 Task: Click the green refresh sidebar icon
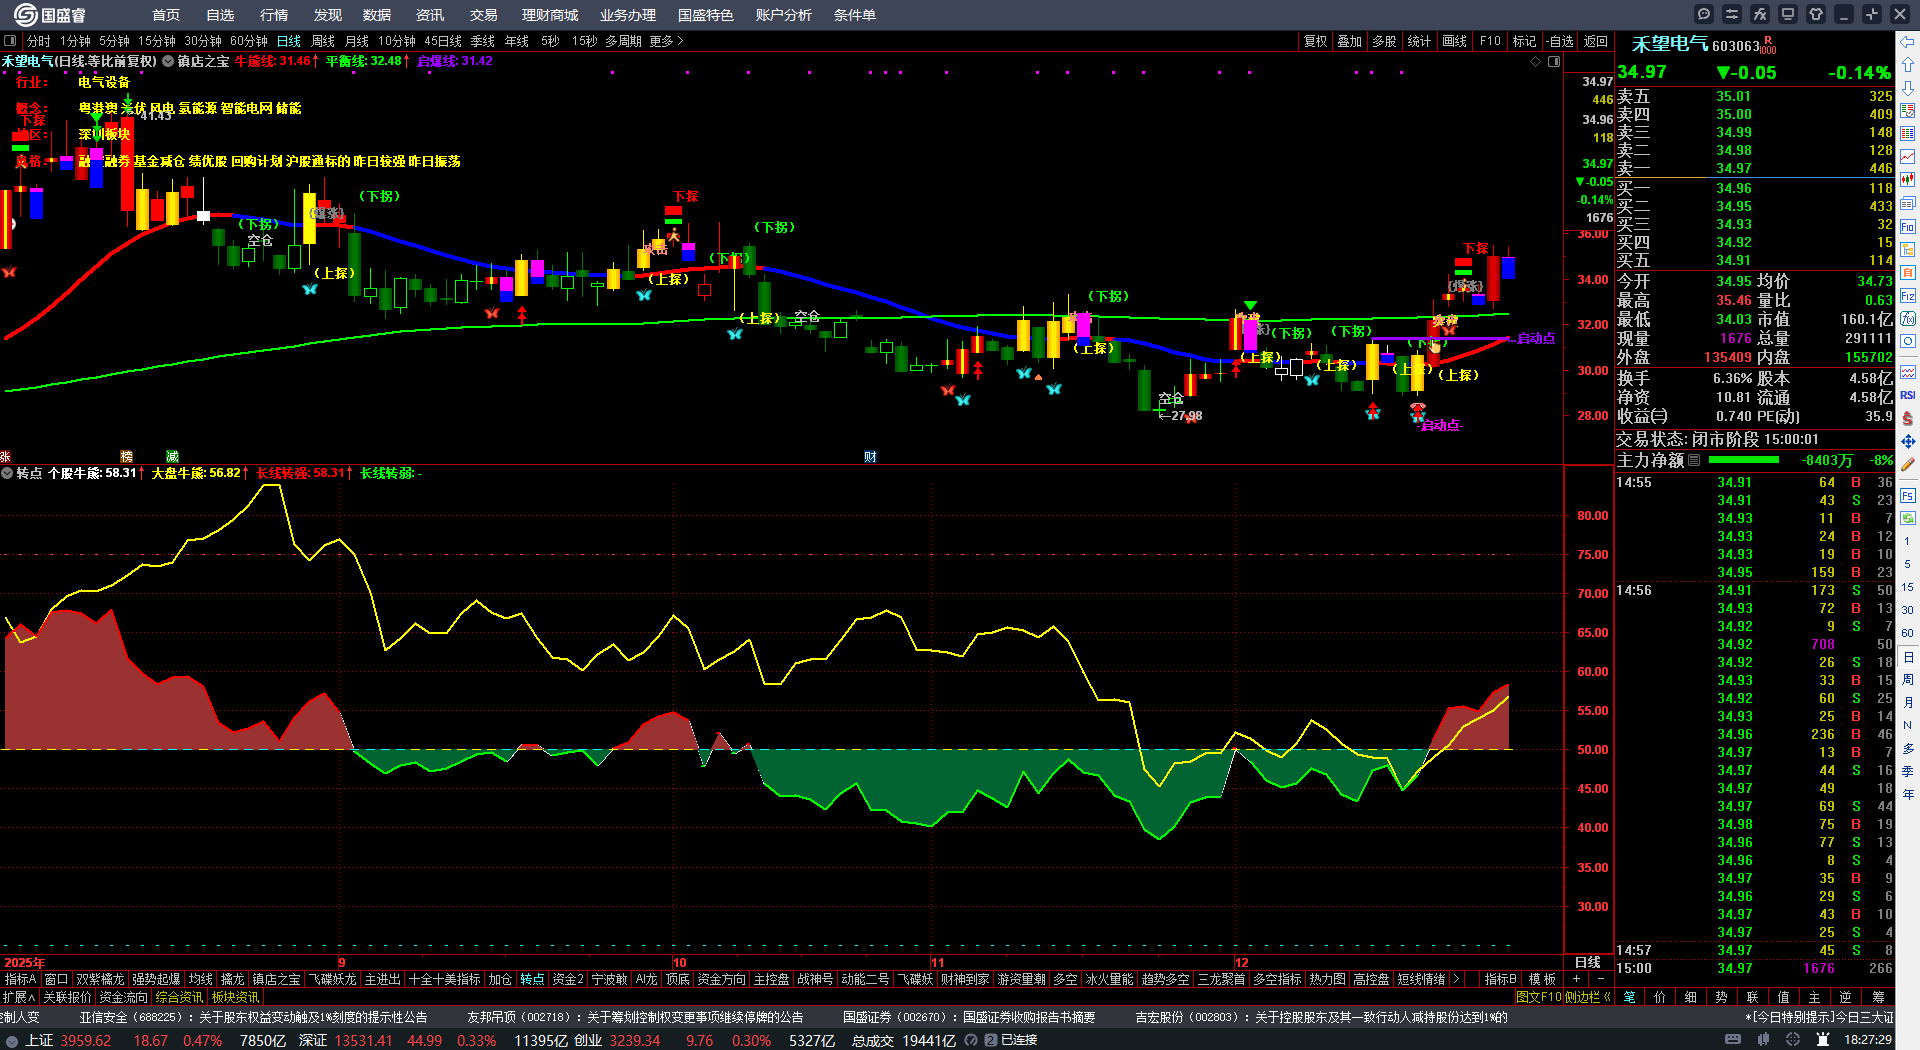(x=1908, y=518)
